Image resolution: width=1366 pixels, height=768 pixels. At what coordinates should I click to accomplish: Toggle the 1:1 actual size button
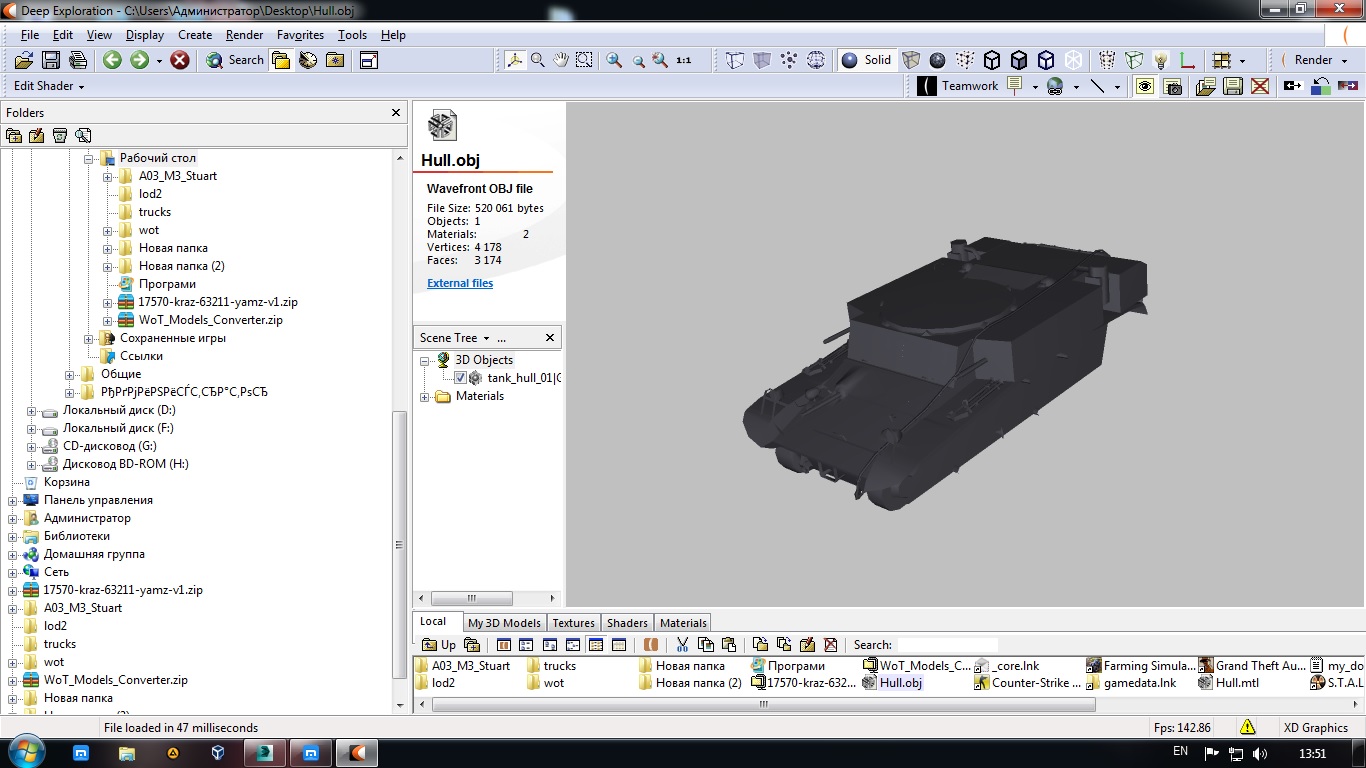coord(684,60)
